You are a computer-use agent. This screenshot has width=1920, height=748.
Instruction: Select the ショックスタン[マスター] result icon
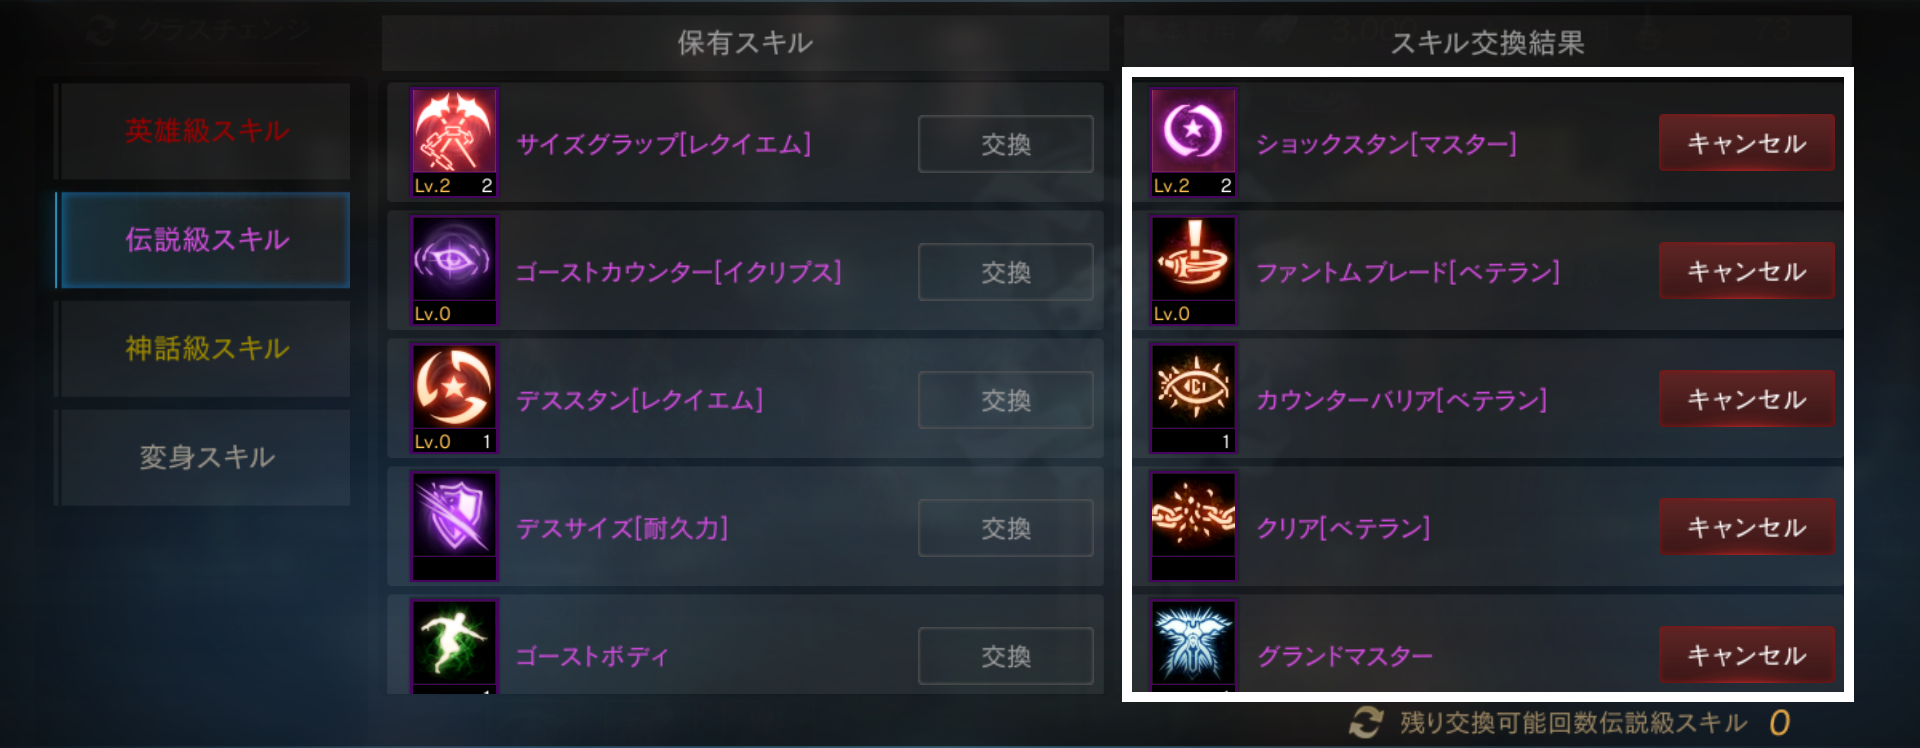[x=1193, y=142]
